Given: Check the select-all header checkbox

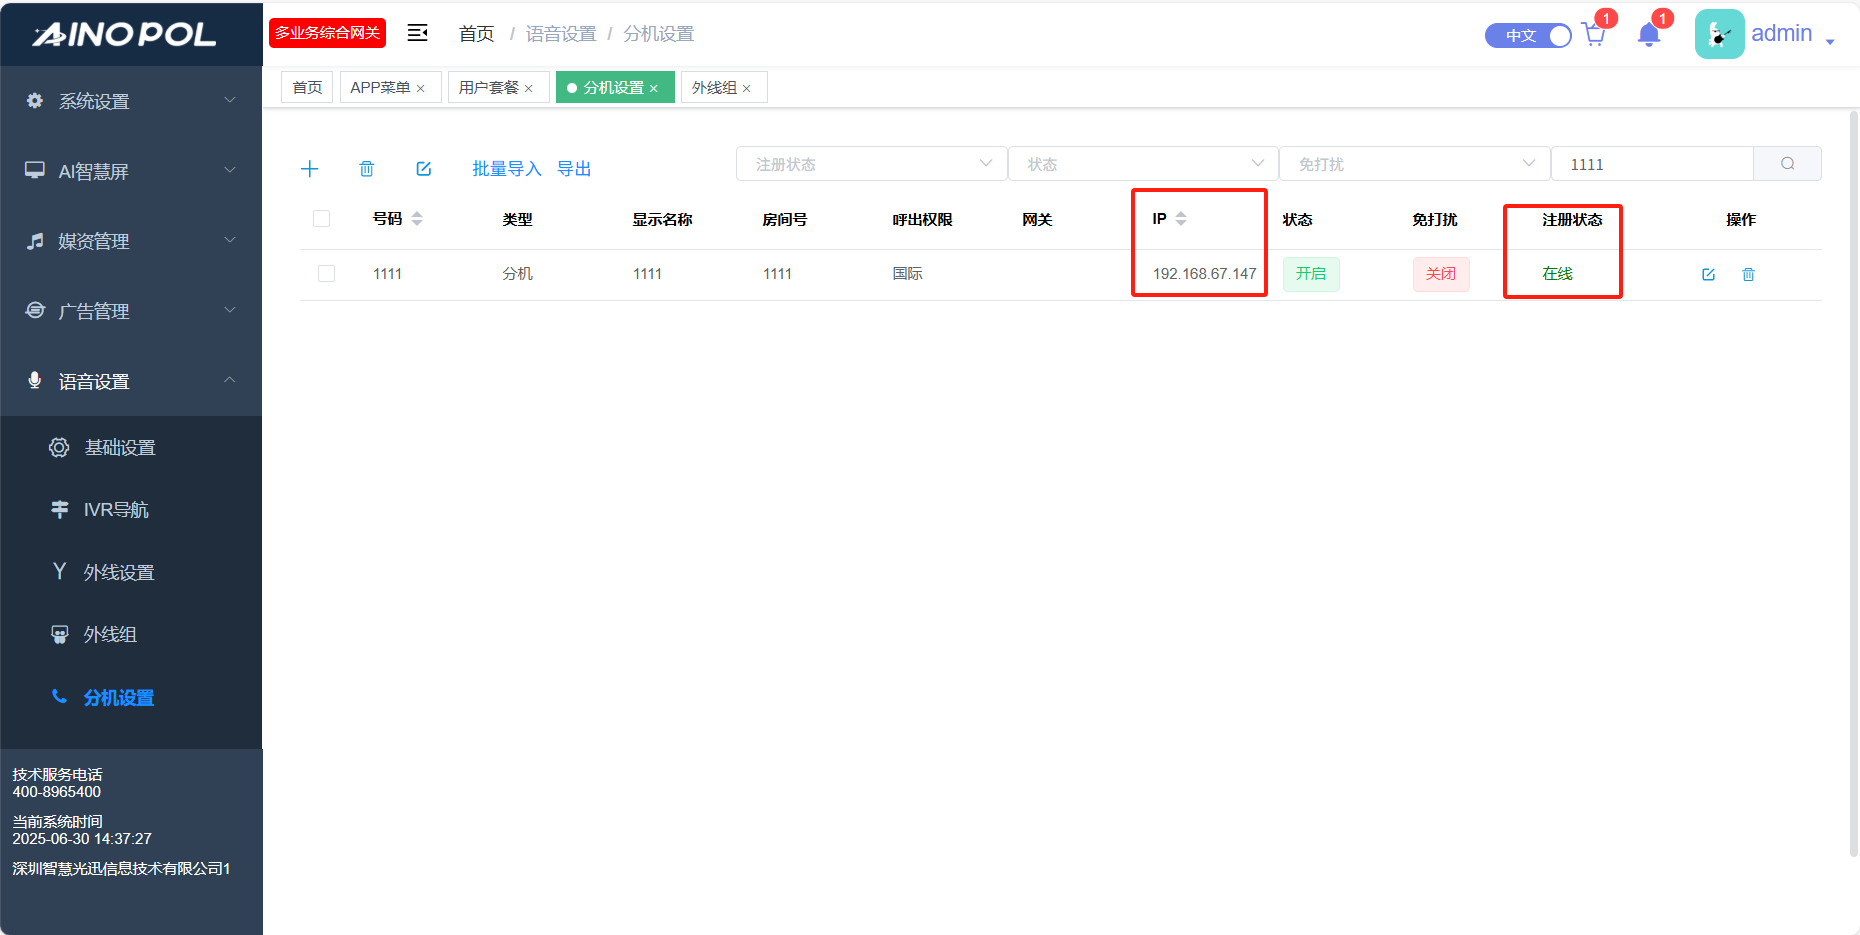Looking at the screenshot, I should point(321,219).
